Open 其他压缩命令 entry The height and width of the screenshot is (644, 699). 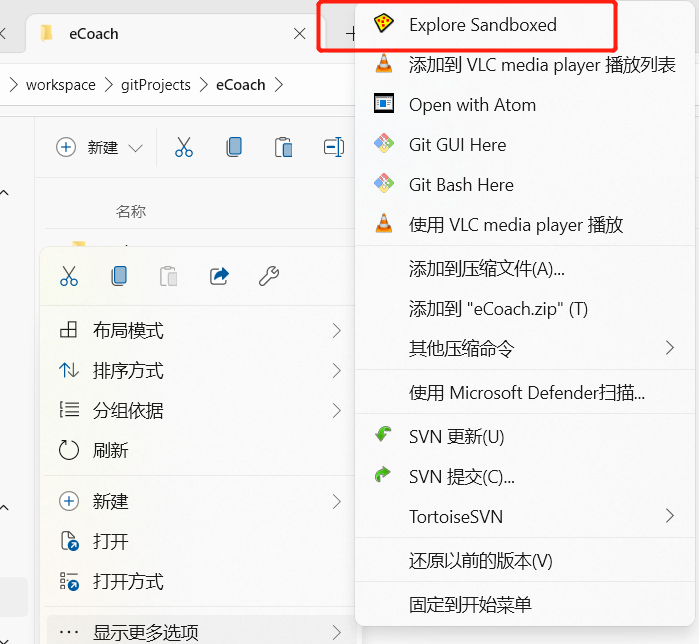[461, 348]
